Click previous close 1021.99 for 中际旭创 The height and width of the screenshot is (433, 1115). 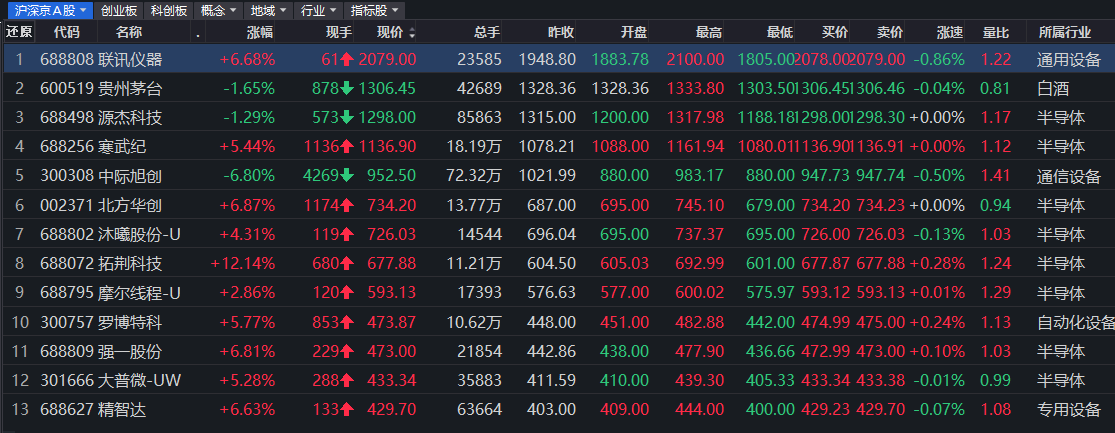coord(547,176)
